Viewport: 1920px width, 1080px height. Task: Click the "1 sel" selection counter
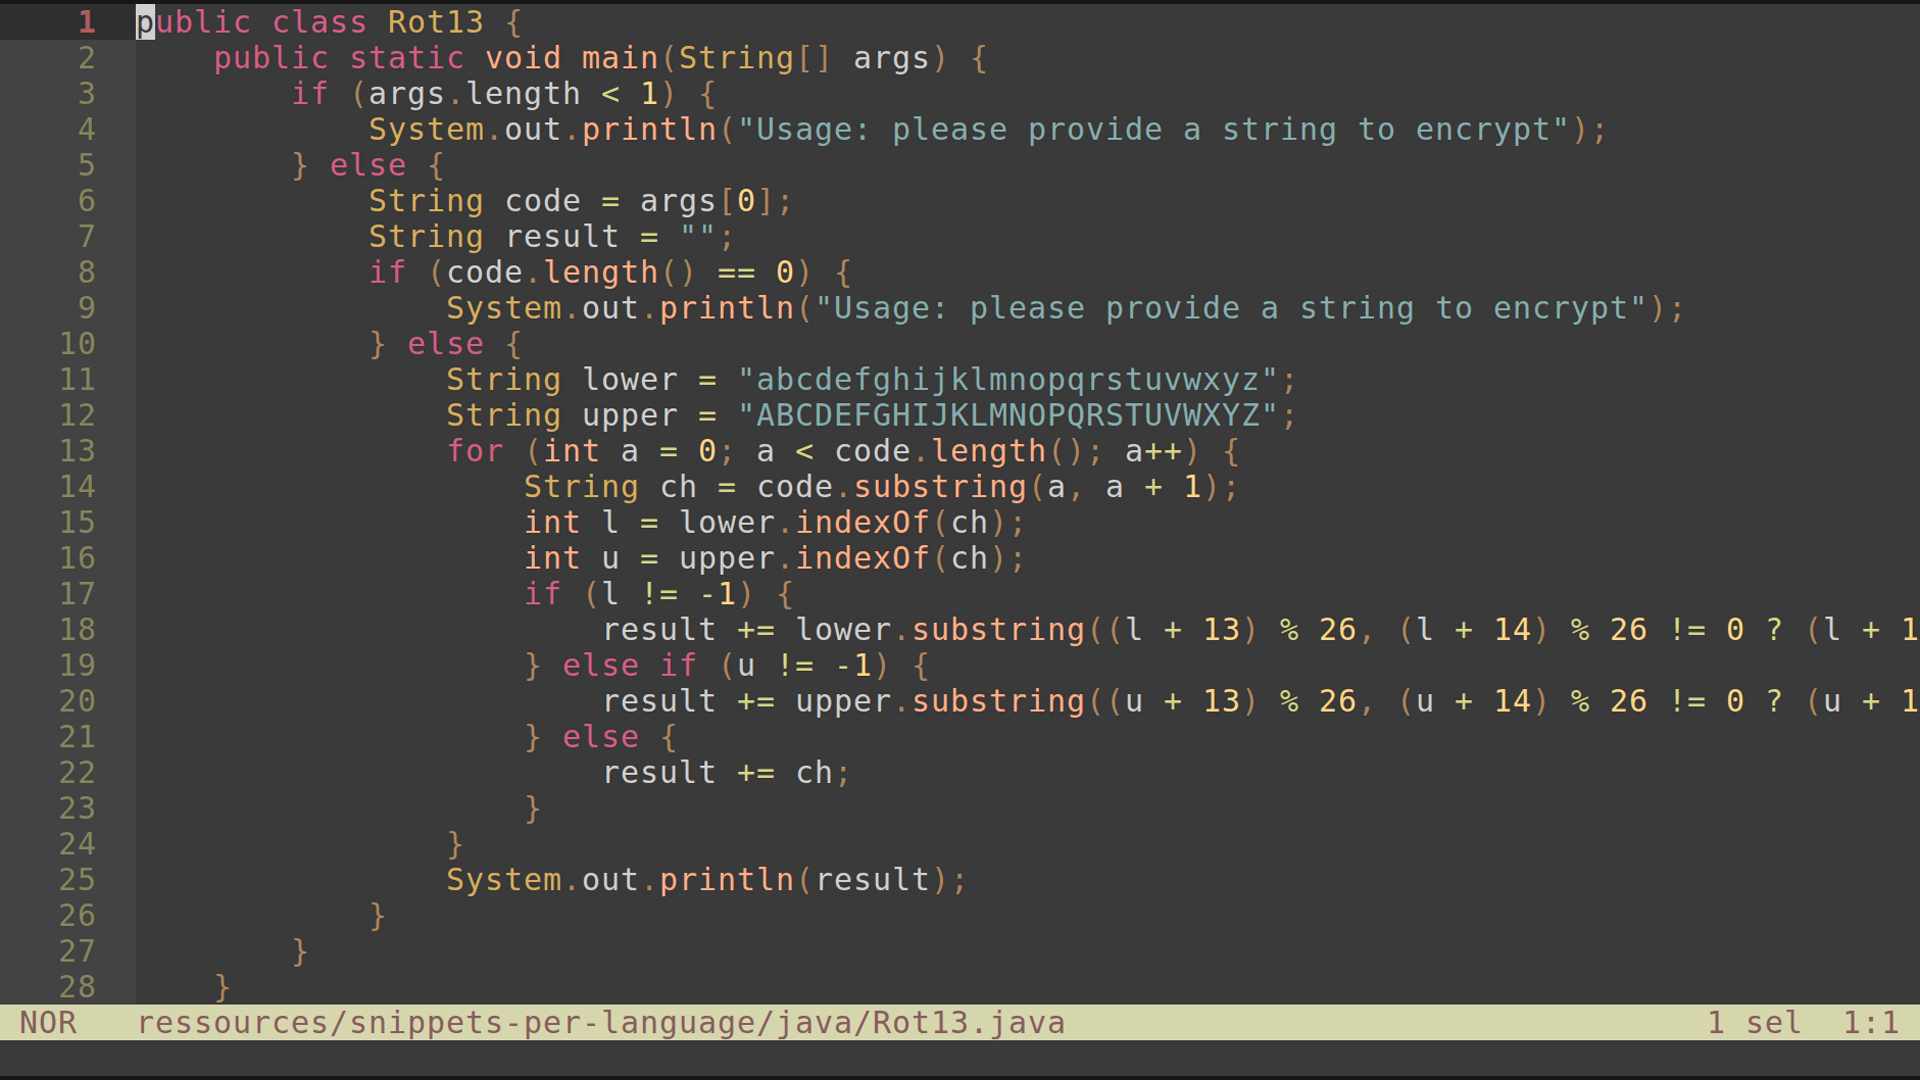coord(1754,1022)
